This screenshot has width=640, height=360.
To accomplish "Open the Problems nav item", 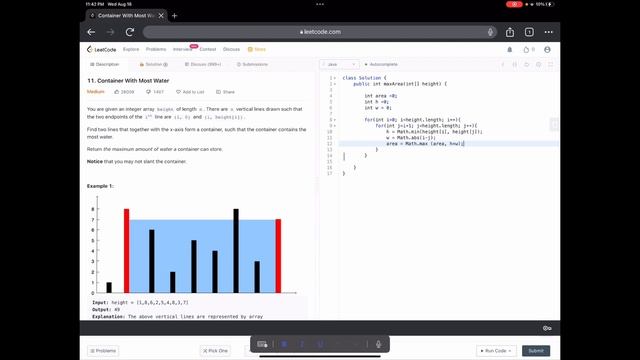I will (x=156, y=49).
